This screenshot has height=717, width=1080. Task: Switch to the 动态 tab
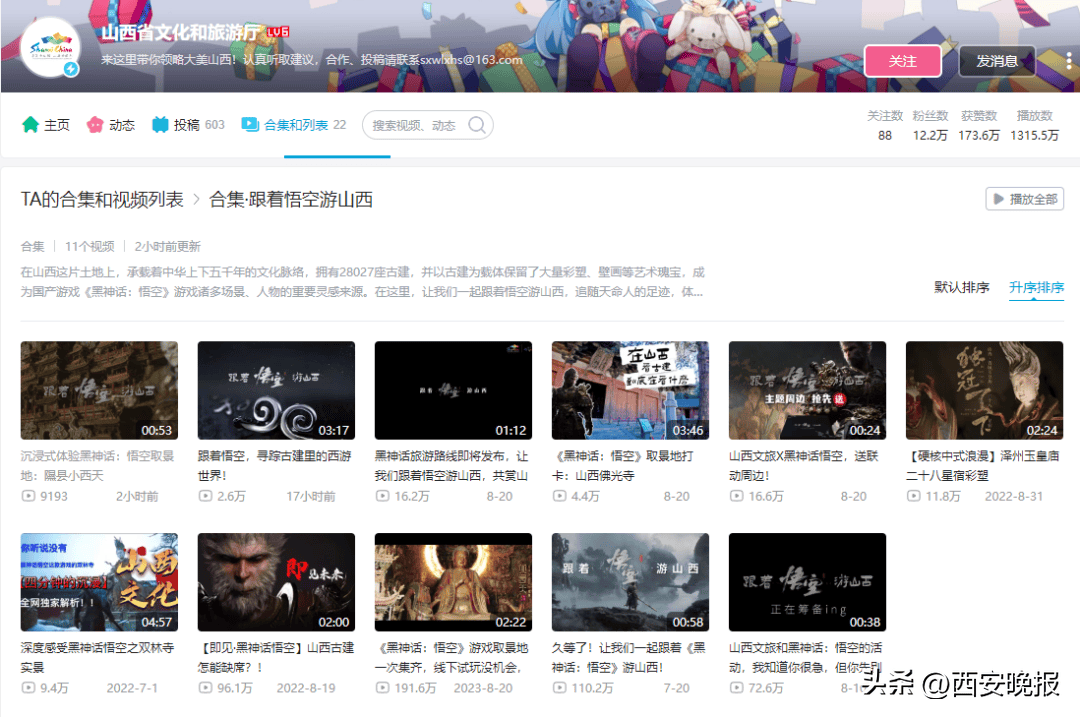point(110,125)
